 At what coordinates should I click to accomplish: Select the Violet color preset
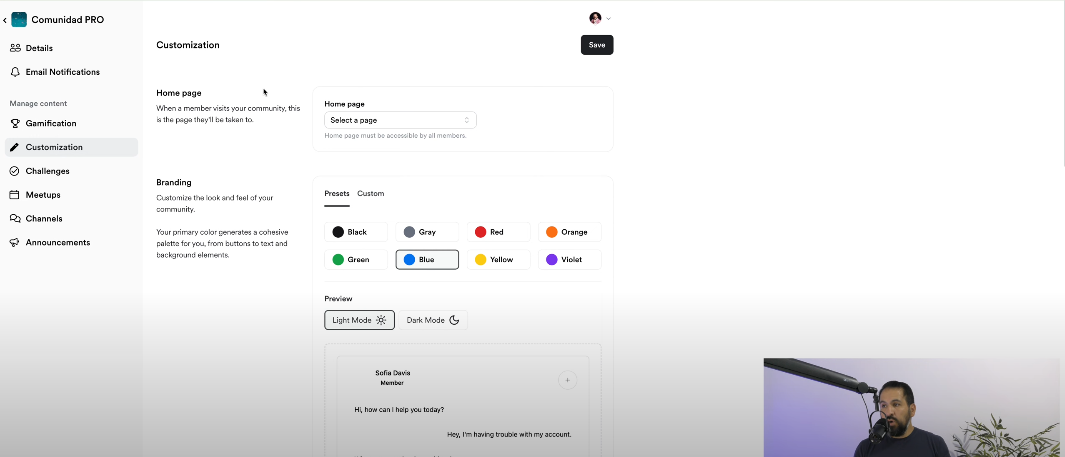[570, 259]
